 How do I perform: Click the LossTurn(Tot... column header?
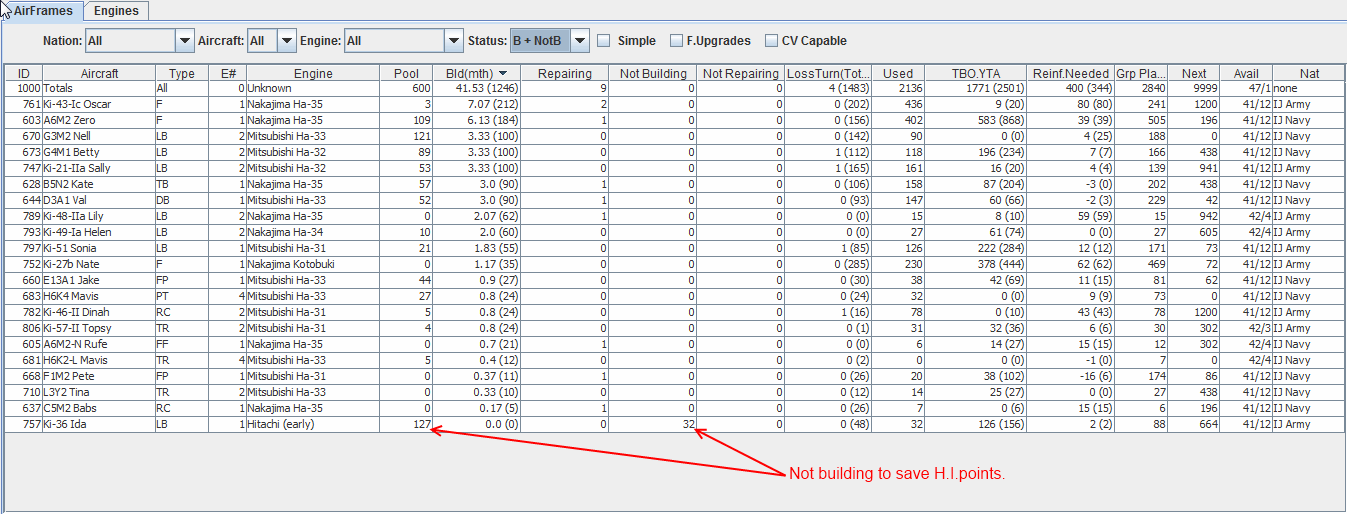click(x=828, y=73)
